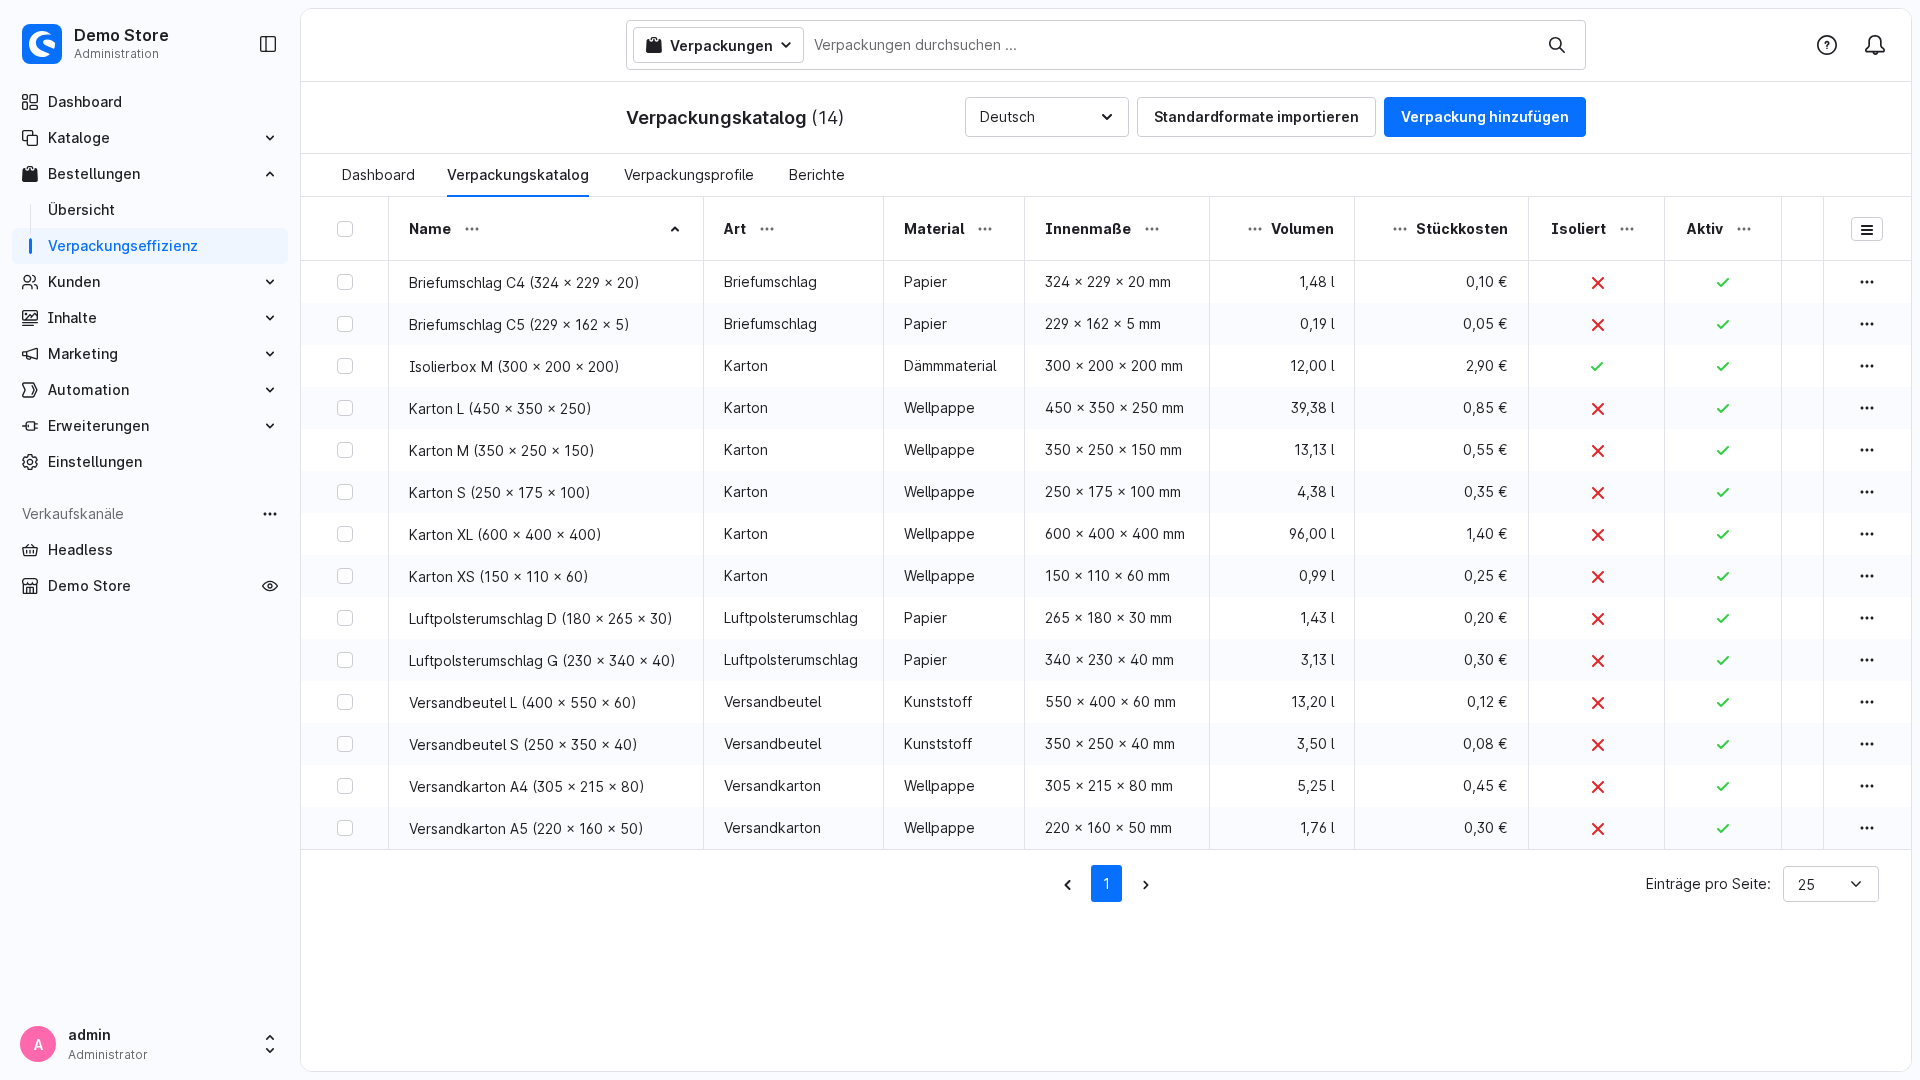Image resolution: width=1920 pixels, height=1080 pixels.
Task: Open Stückkosten column options menu
Action: point(1400,229)
